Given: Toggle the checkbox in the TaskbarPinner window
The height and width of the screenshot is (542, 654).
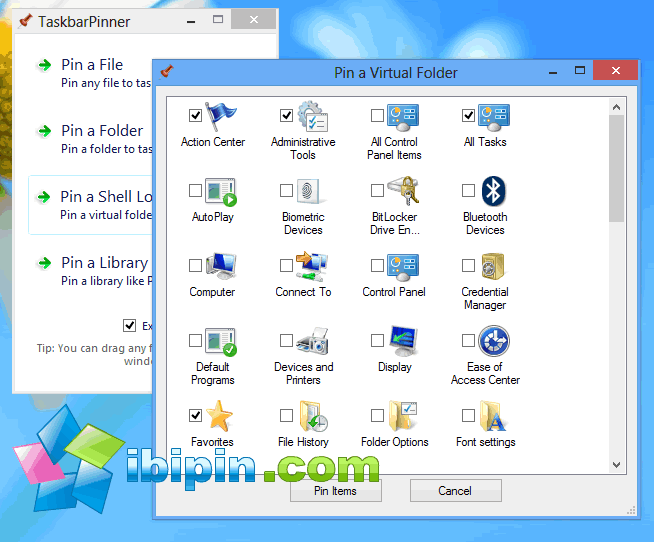Looking at the screenshot, I should tap(129, 325).
